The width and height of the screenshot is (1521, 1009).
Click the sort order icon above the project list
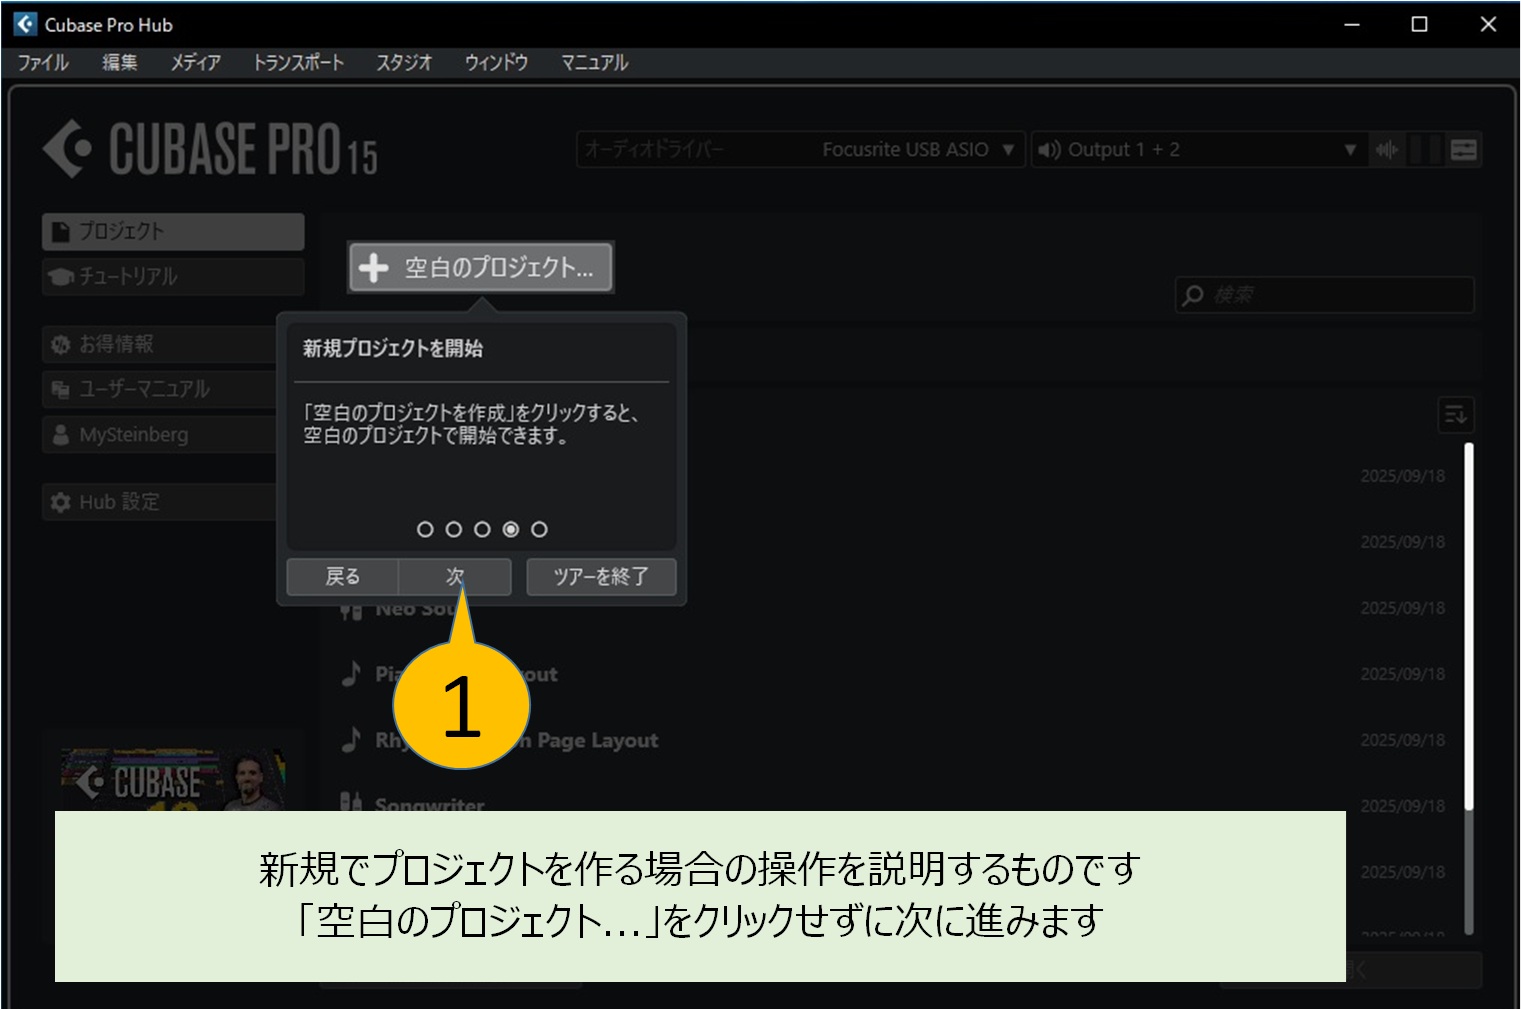(1456, 414)
